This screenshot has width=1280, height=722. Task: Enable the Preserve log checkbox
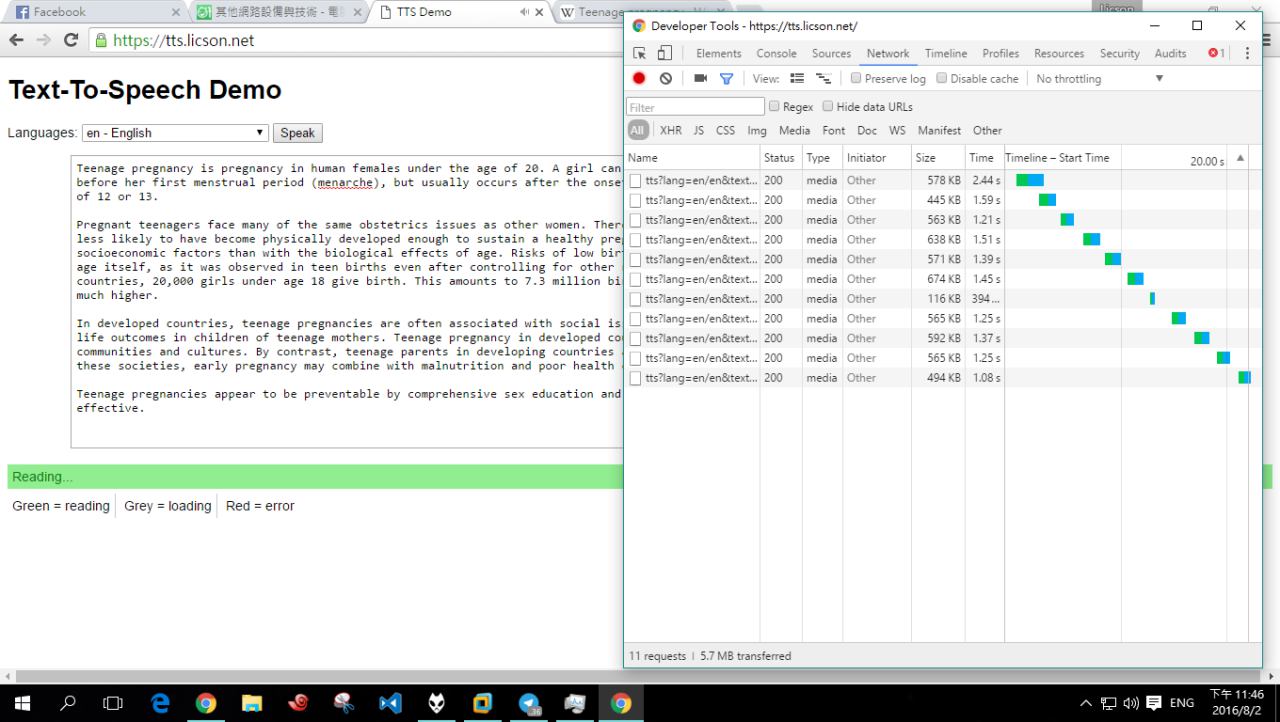point(856,79)
